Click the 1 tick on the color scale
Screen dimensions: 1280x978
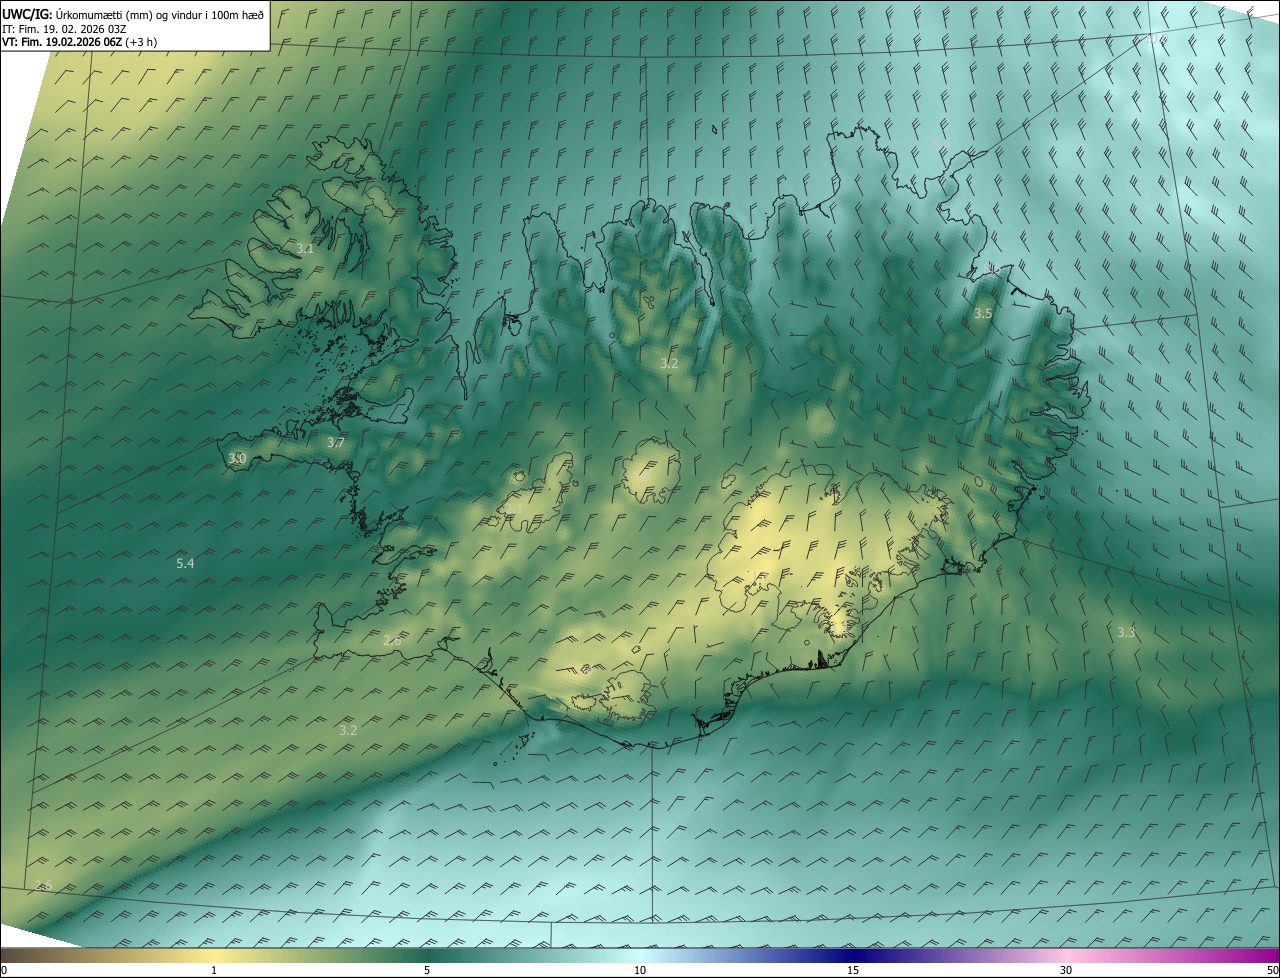pos(214,970)
